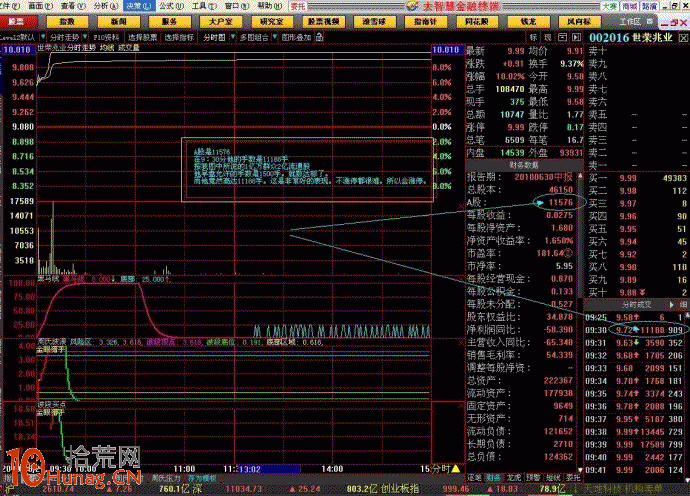Click the 大赛 link at top right

click(610, 6)
